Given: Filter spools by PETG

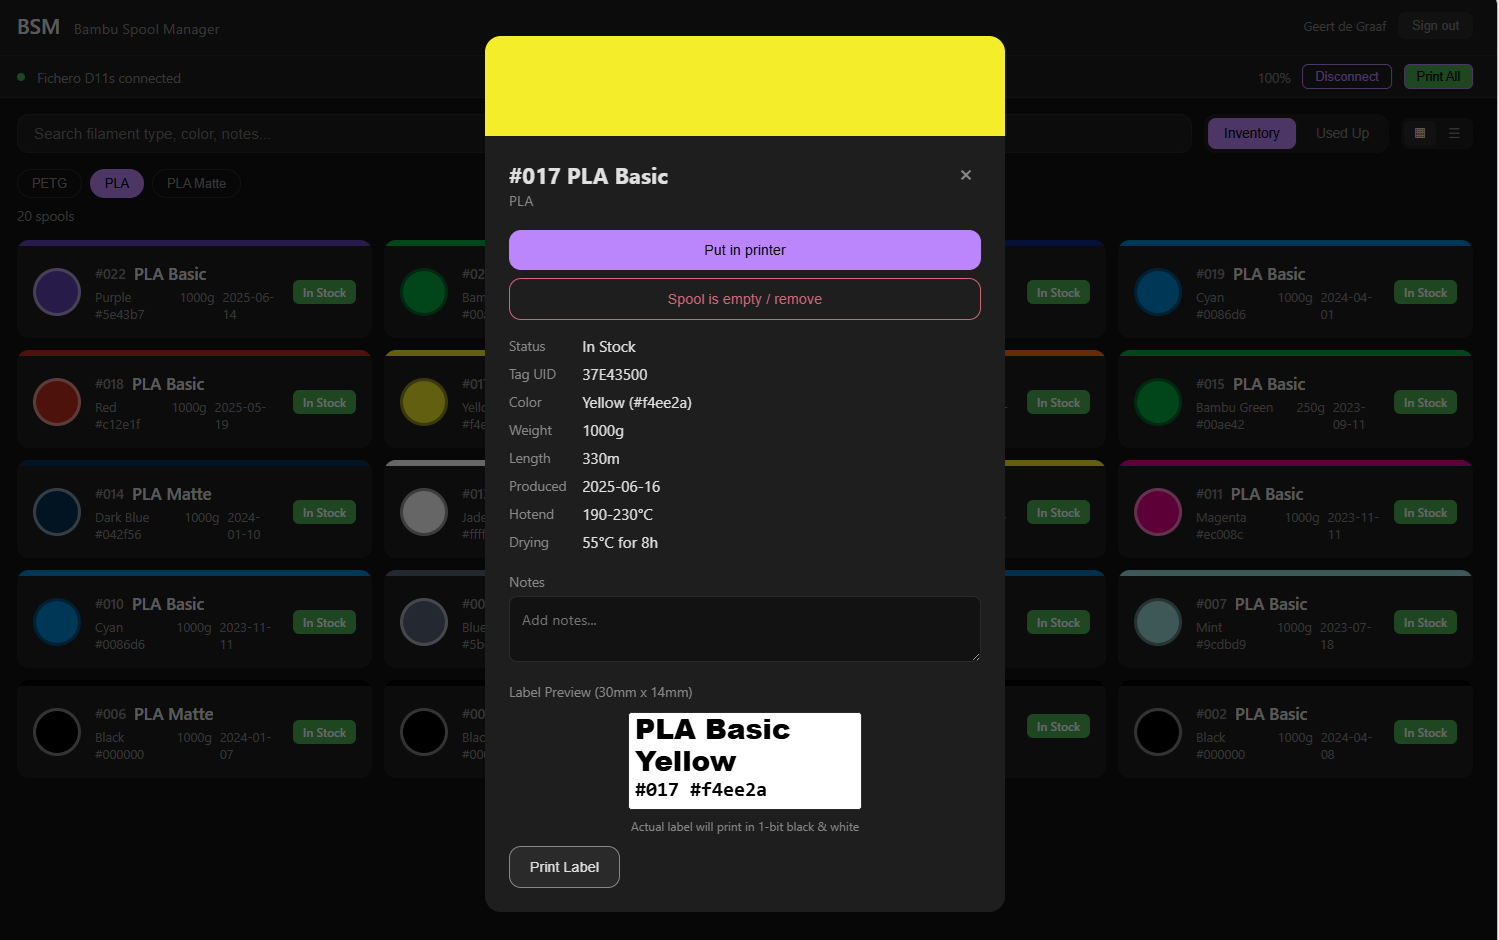Looking at the screenshot, I should (x=50, y=183).
